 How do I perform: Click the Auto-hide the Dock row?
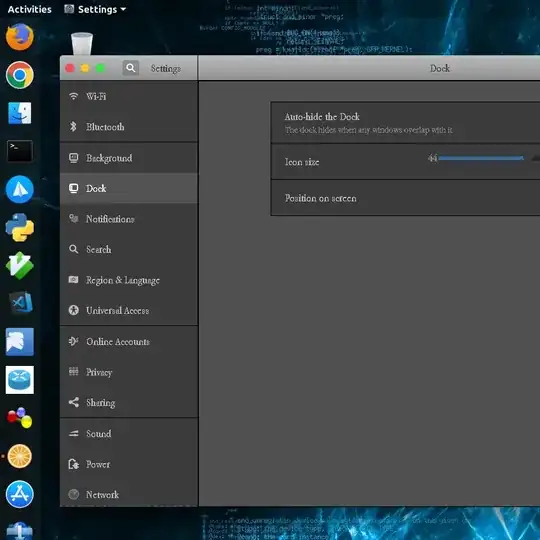pos(405,123)
